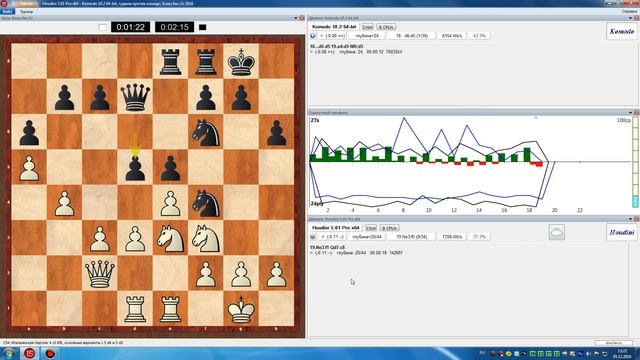
Task: Click the ChessBase application orb icon
Action: (4, 3)
